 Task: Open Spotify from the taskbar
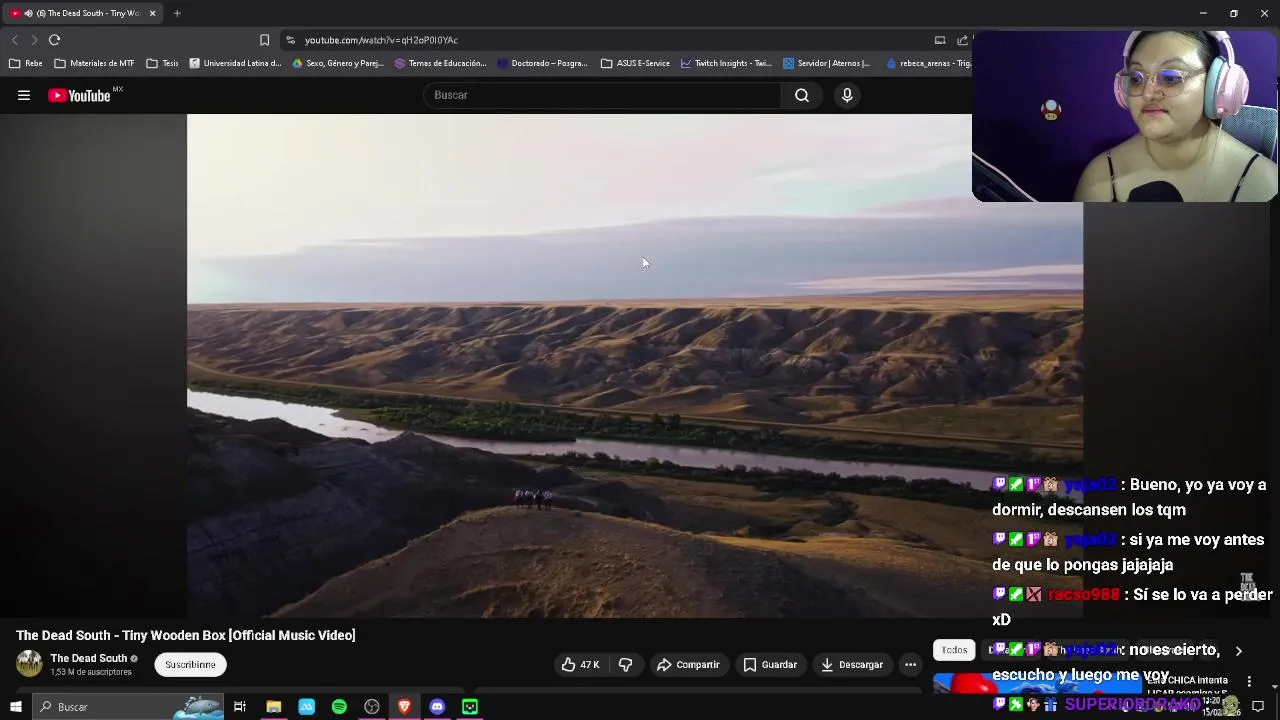(x=339, y=707)
